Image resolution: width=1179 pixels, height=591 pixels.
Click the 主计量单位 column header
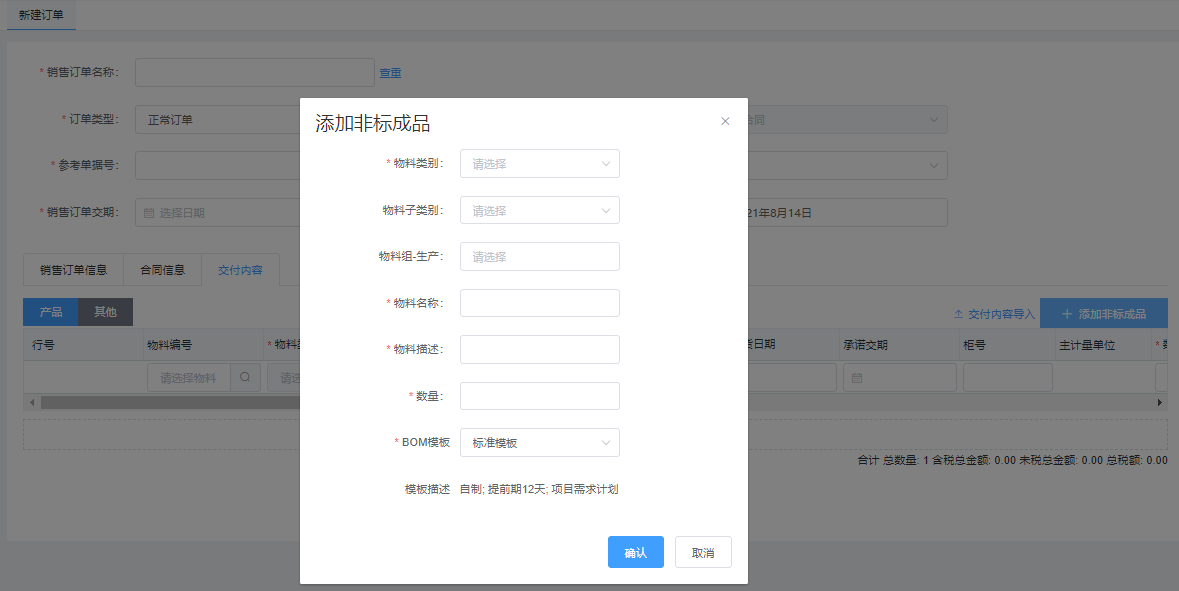tap(1087, 345)
